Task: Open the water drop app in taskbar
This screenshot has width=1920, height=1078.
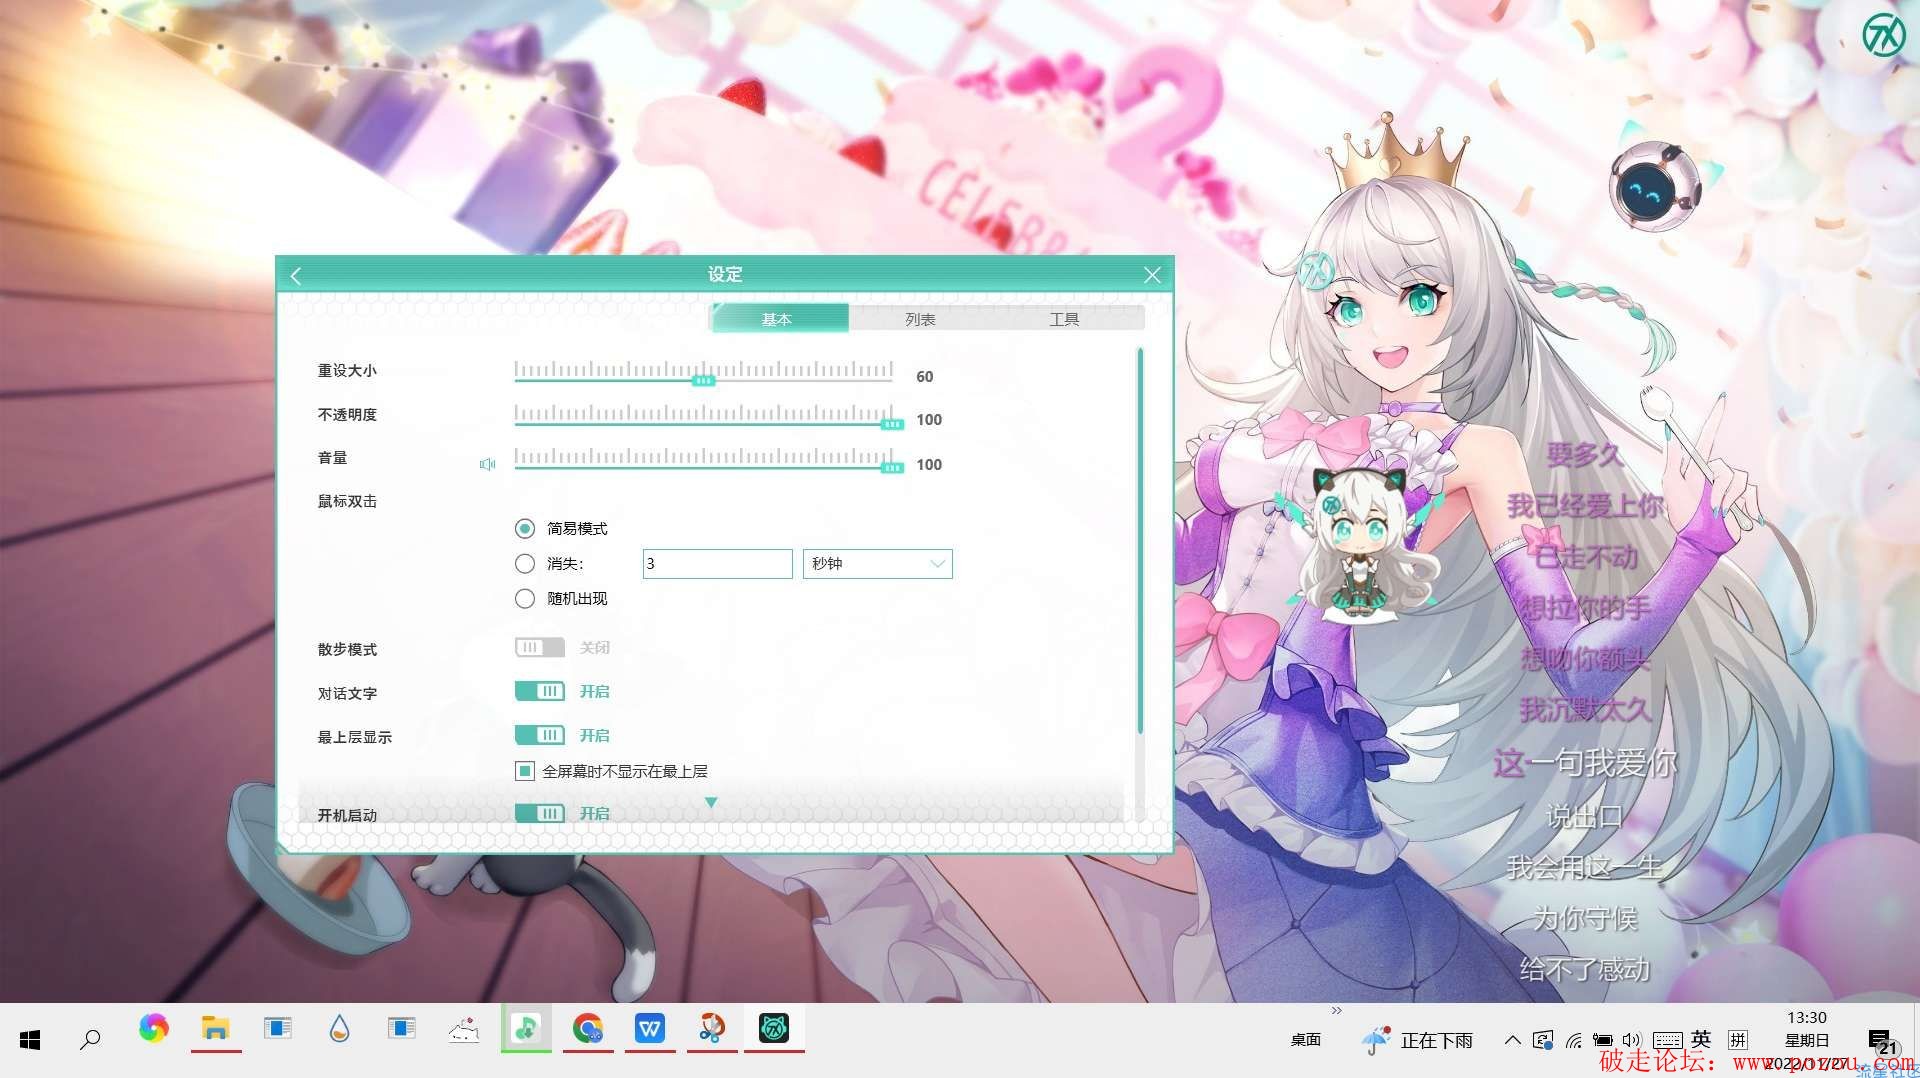Action: tap(339, 1028)
